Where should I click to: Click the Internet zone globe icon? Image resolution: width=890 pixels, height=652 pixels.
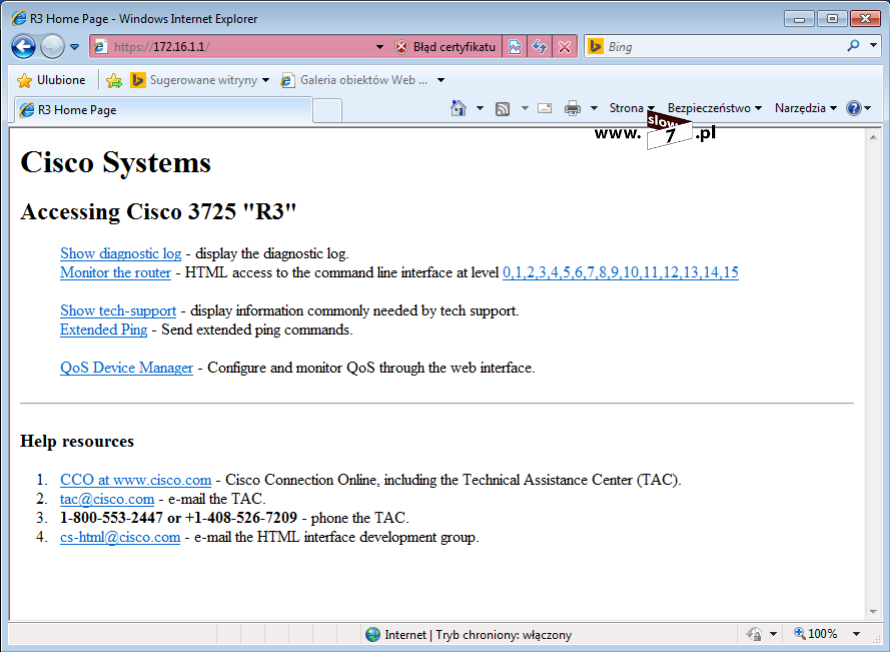[373, 634]
